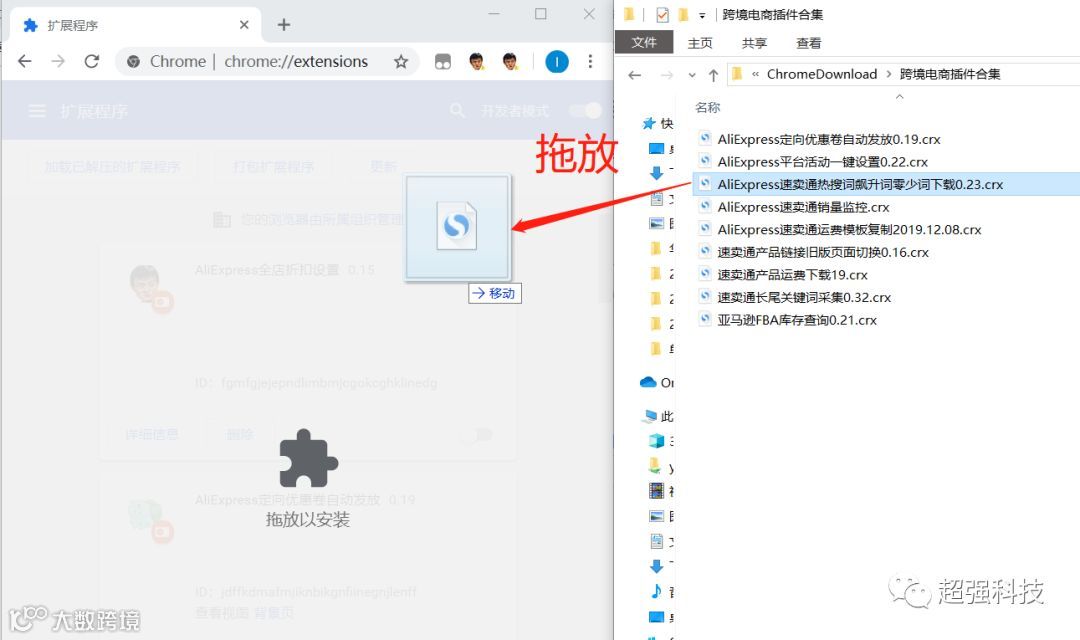This screenshot has width=1080, height=640.
Task: Click 加载已解压的扩展程序 button
Action: (112, 167)
